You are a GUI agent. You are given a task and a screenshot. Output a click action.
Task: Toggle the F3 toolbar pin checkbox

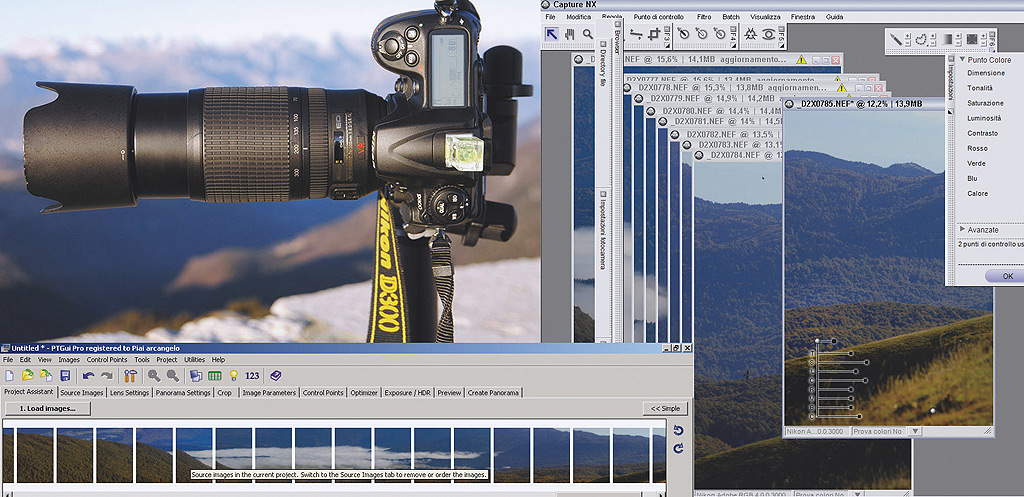(x=667, y=29)
